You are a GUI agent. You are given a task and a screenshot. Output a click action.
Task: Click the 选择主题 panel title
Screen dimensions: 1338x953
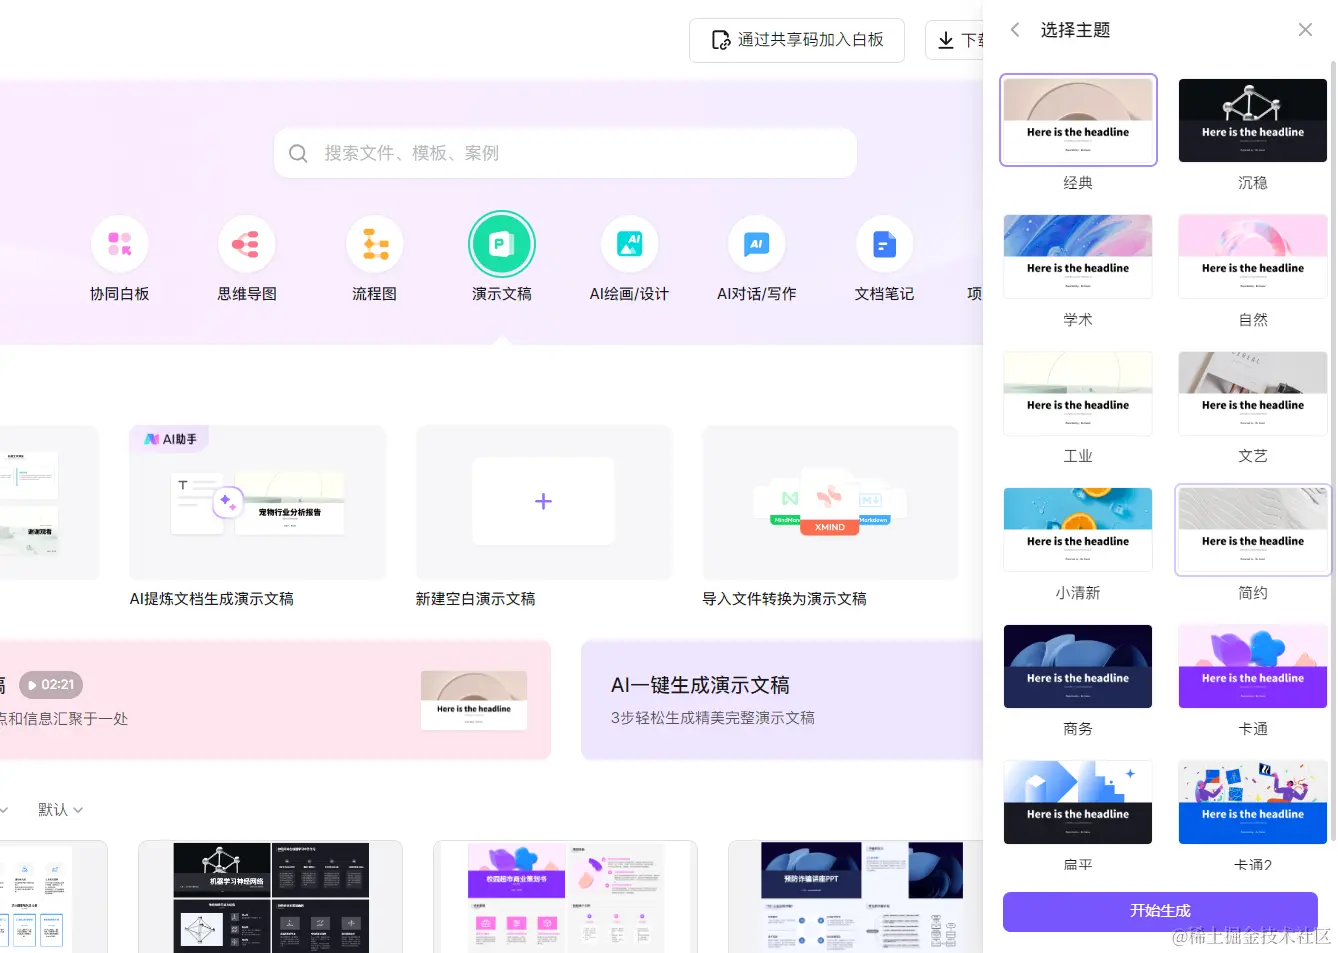(1075, 30)
